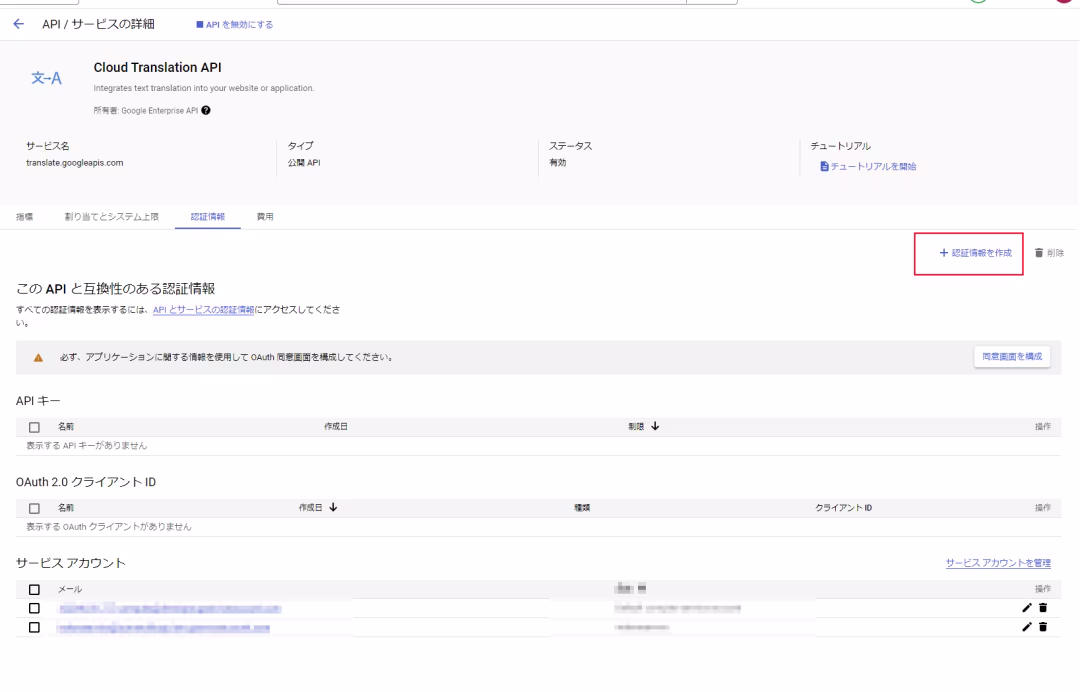The image size is (1080, 692).
Task: Delete the first service account with trash icon
Action: click(1043, 608)
